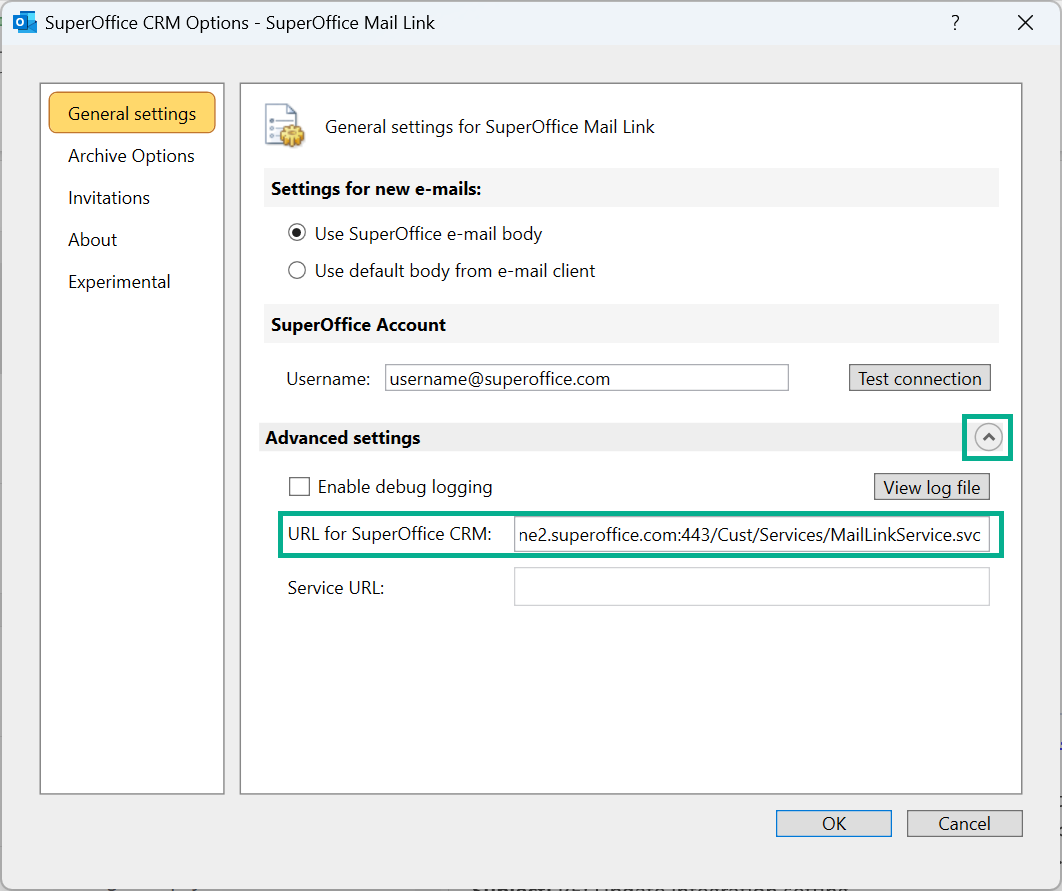
Task: Confirm settings with the OK button
Action: [x=833, y=823]
